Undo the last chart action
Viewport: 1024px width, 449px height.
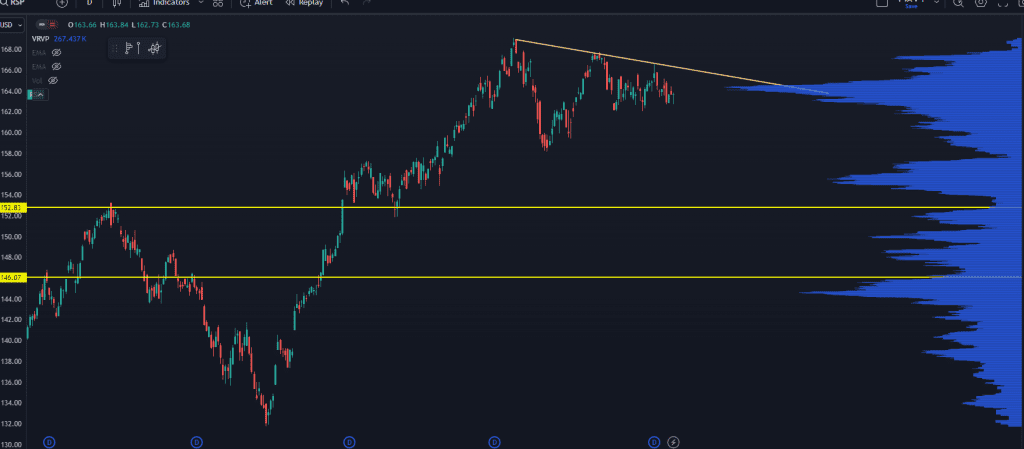pyautogui.click(x=345, y=3)
